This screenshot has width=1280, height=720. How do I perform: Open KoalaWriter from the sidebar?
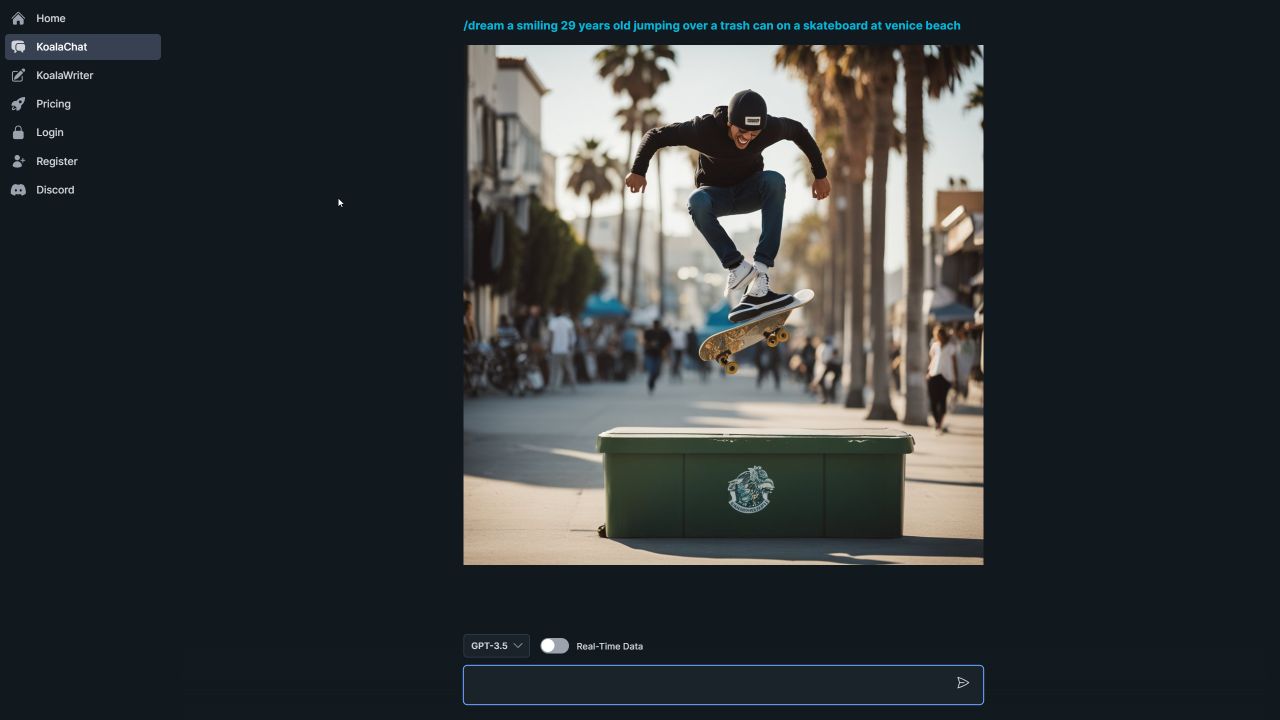click(83, 75)
